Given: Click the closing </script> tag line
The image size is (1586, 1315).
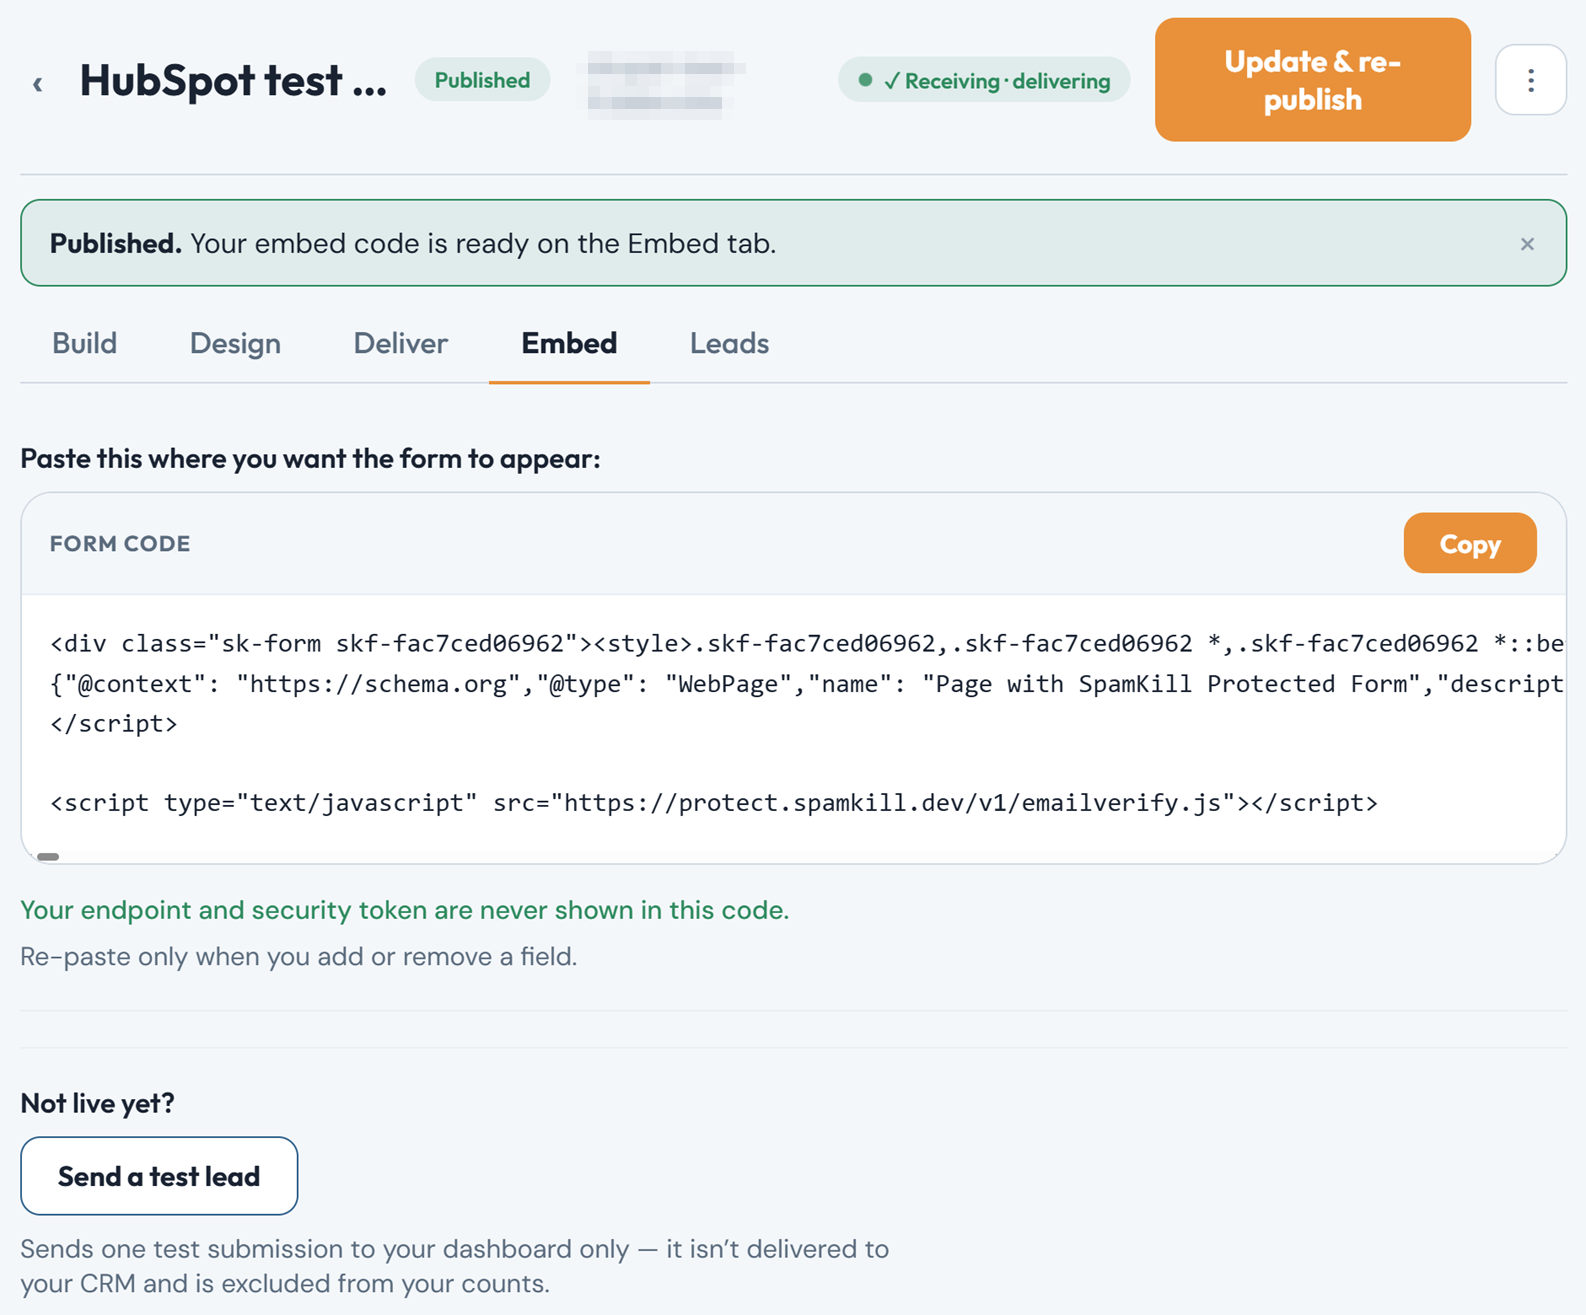Looking at the screenshot, I should coord(114,724).
